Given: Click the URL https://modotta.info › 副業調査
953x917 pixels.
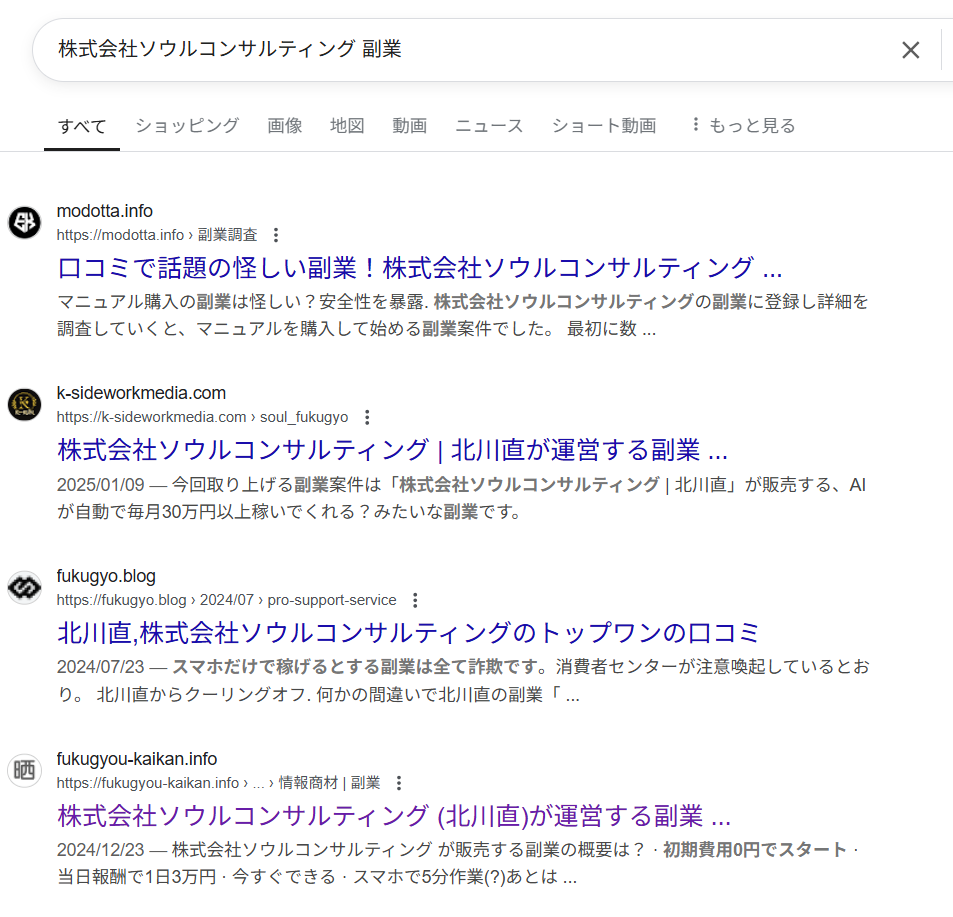Looking at the screenshot, I should click(x=157, y=235).
